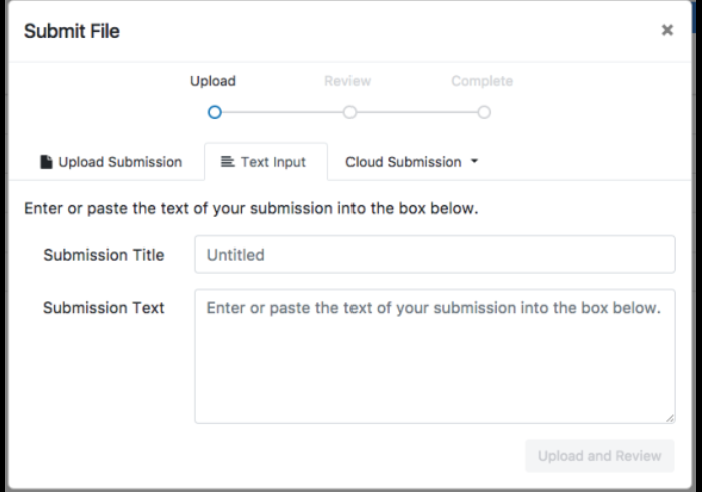Click the Cloud Submission caret arrow
The image size is (702, 492).
click(475, 161)
